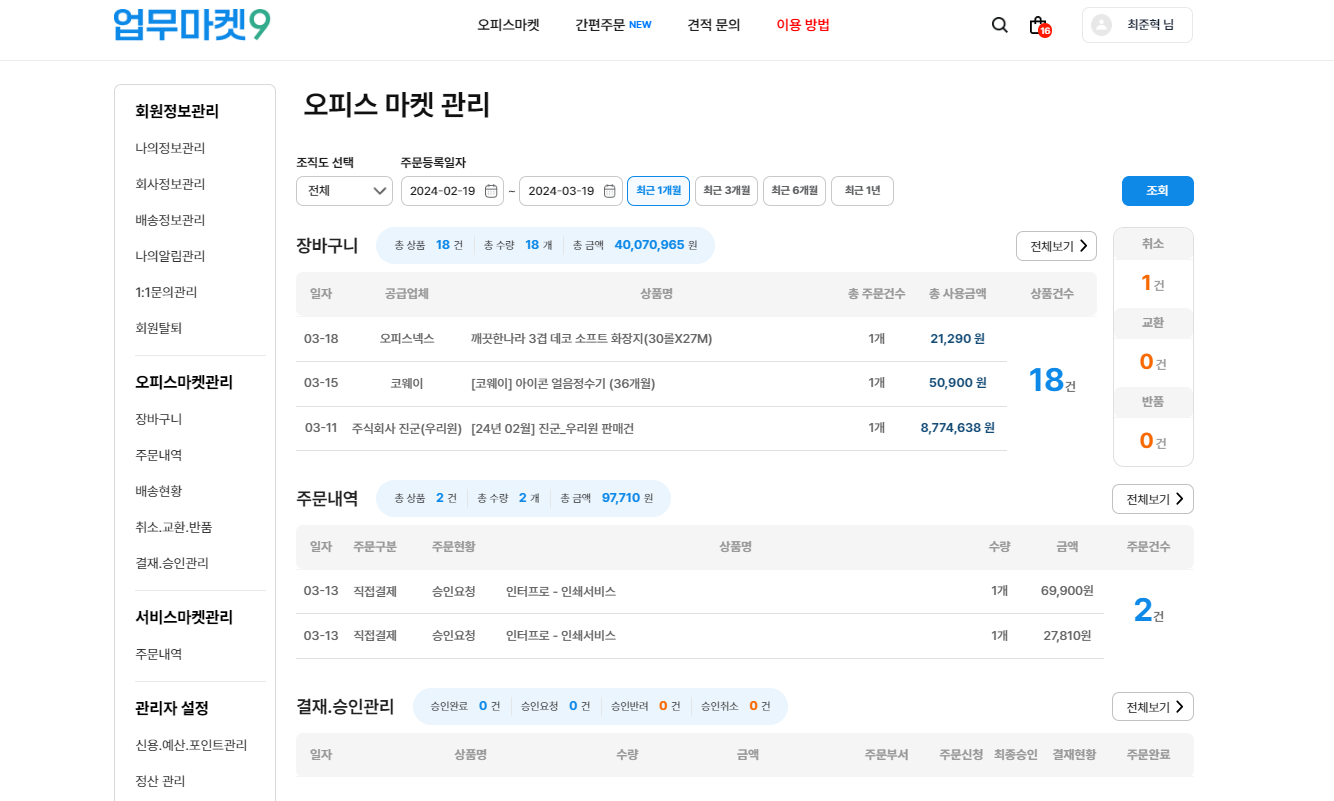The image size is (1334, 801).
Task: Click the search magnifier icon
Action: pos(999,25)
